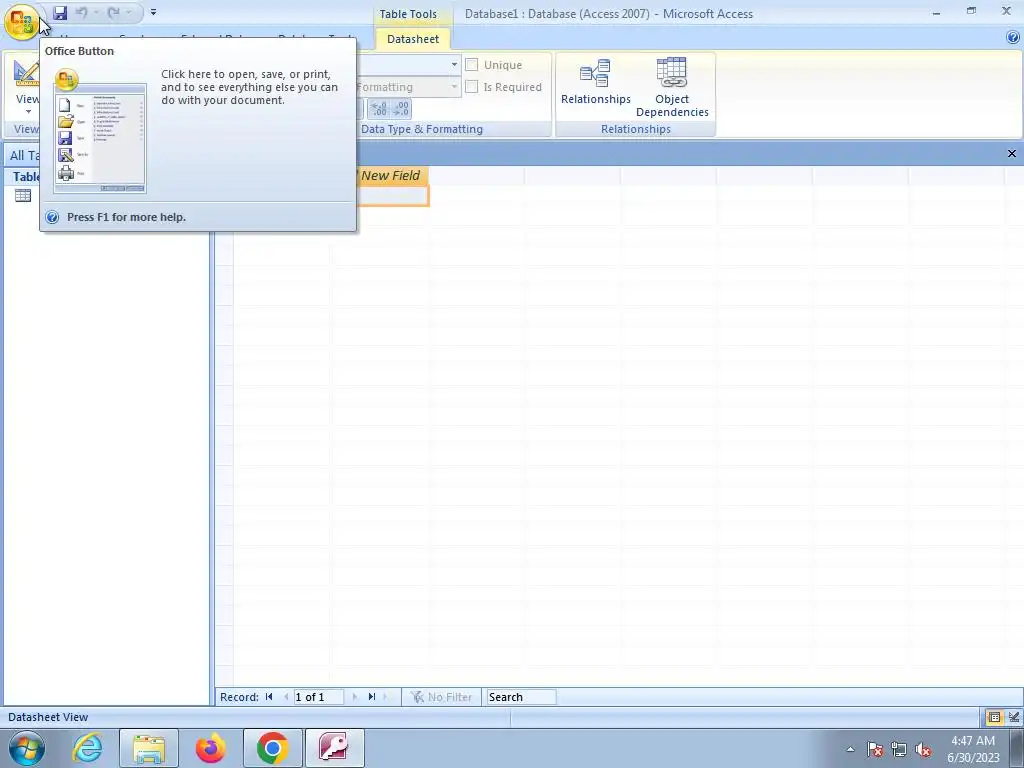Image resolution: width=1024 pixels, height=768 pixels.
Task: Increase decimal places button
Action: [x=379, y=108]
